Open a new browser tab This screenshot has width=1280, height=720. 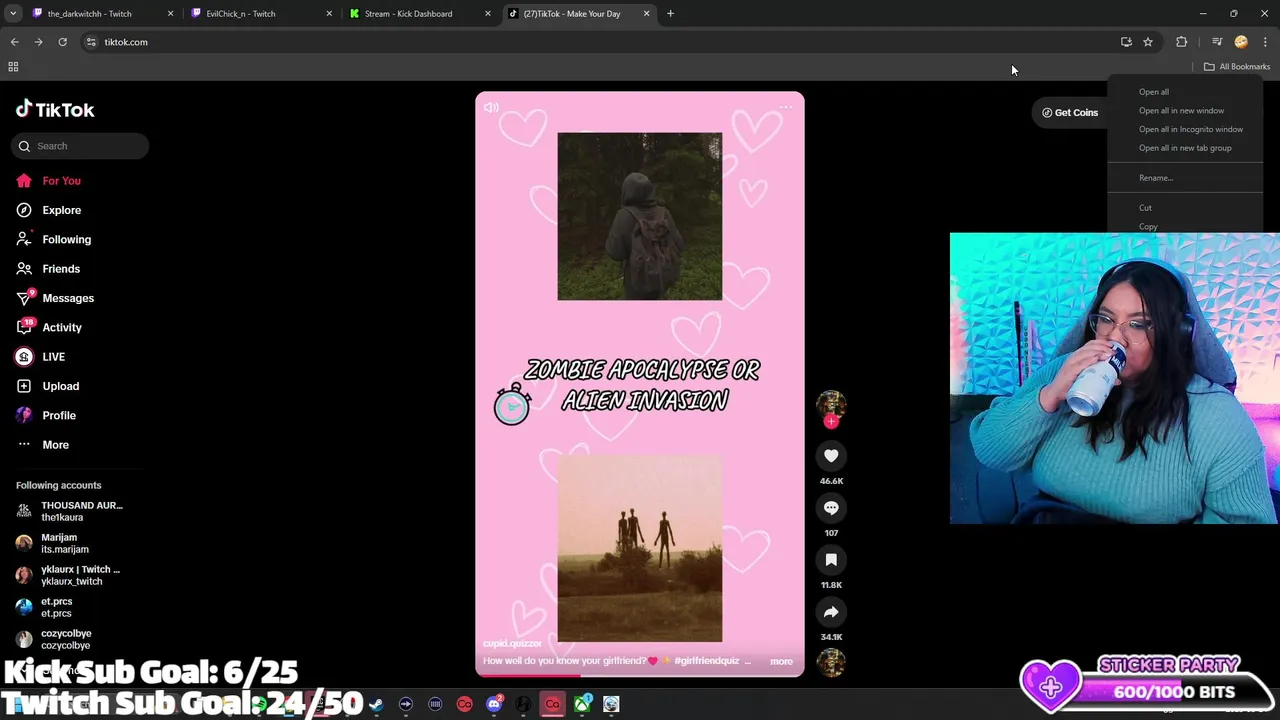(670, 14)
